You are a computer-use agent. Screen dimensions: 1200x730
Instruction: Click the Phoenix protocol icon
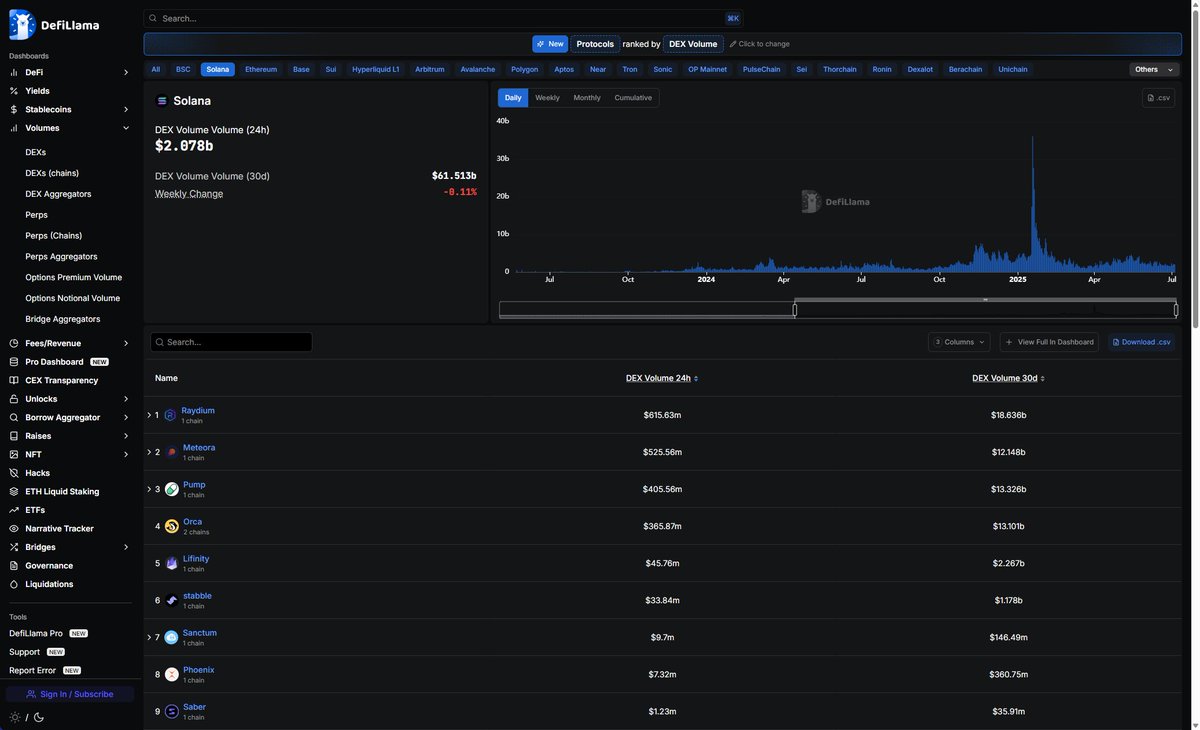171,674
